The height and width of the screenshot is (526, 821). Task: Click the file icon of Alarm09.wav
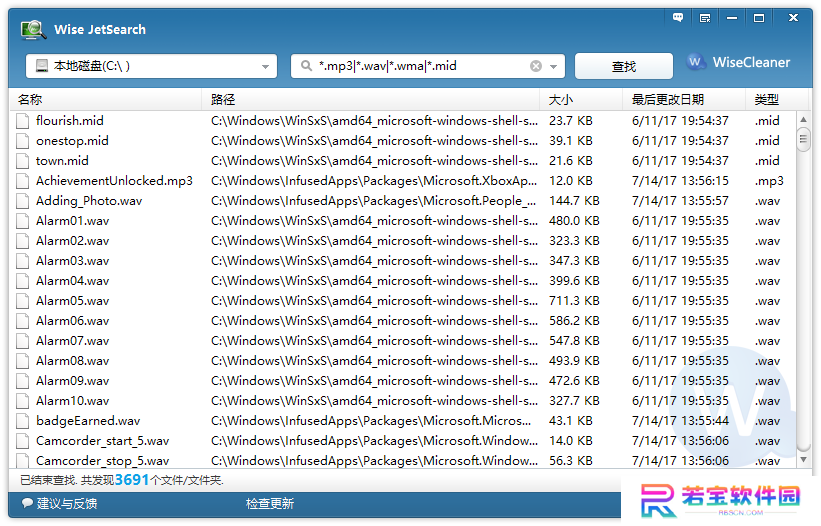coord(22,381)
